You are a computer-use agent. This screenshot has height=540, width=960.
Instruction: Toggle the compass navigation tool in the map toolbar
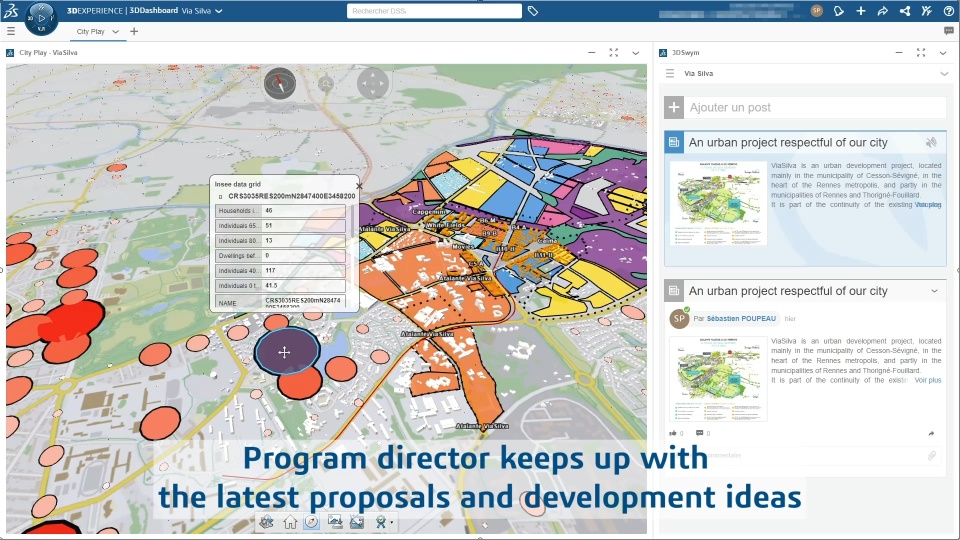pyautogui.click(x=312, y=522)
